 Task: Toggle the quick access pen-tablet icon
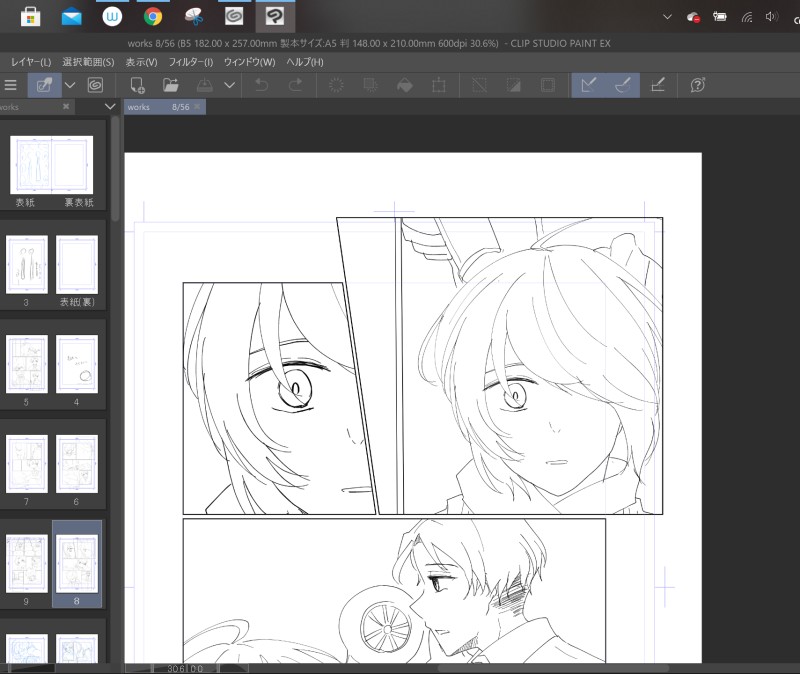[44, 85]
